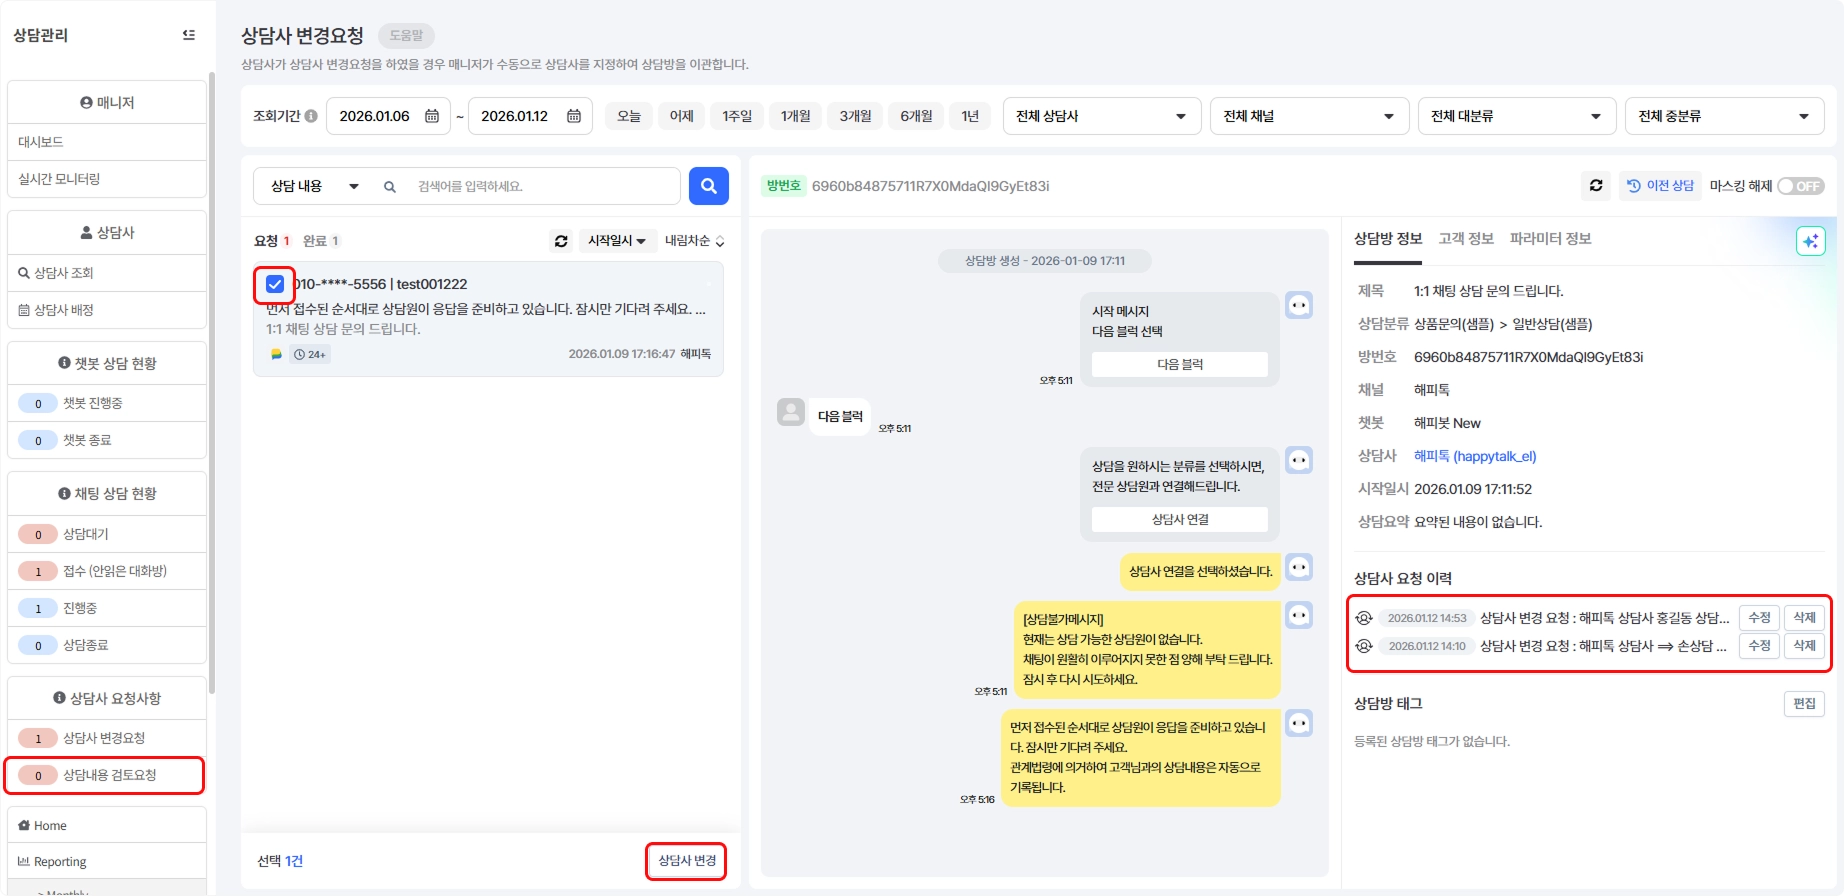Image resolution: width=1844 pixels, height=896 pixels.
Task: Click the 조회기간 info icon
Action: pos(311,116)
